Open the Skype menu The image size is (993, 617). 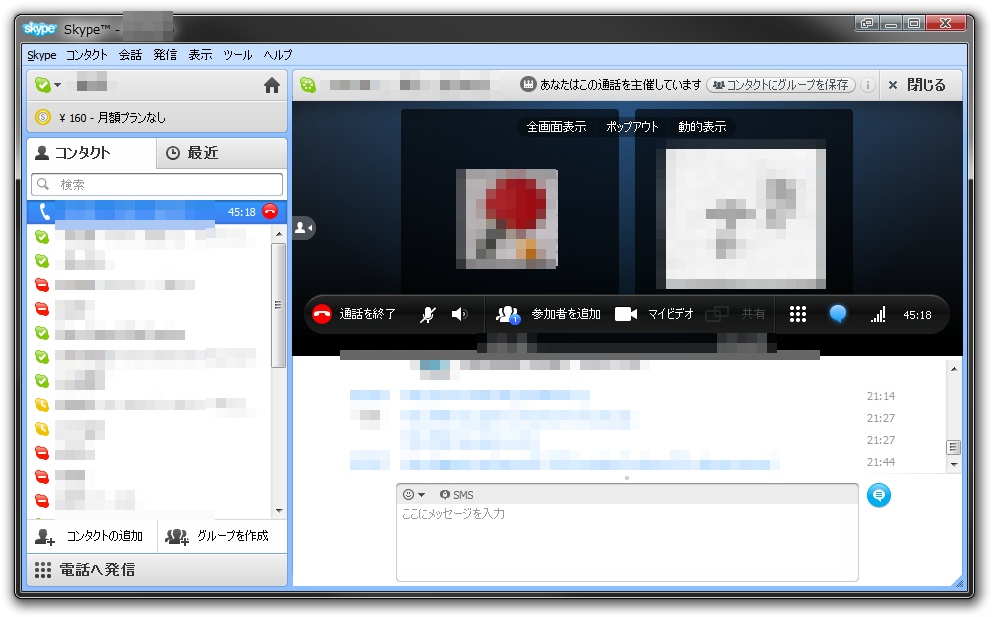(42, 55)
